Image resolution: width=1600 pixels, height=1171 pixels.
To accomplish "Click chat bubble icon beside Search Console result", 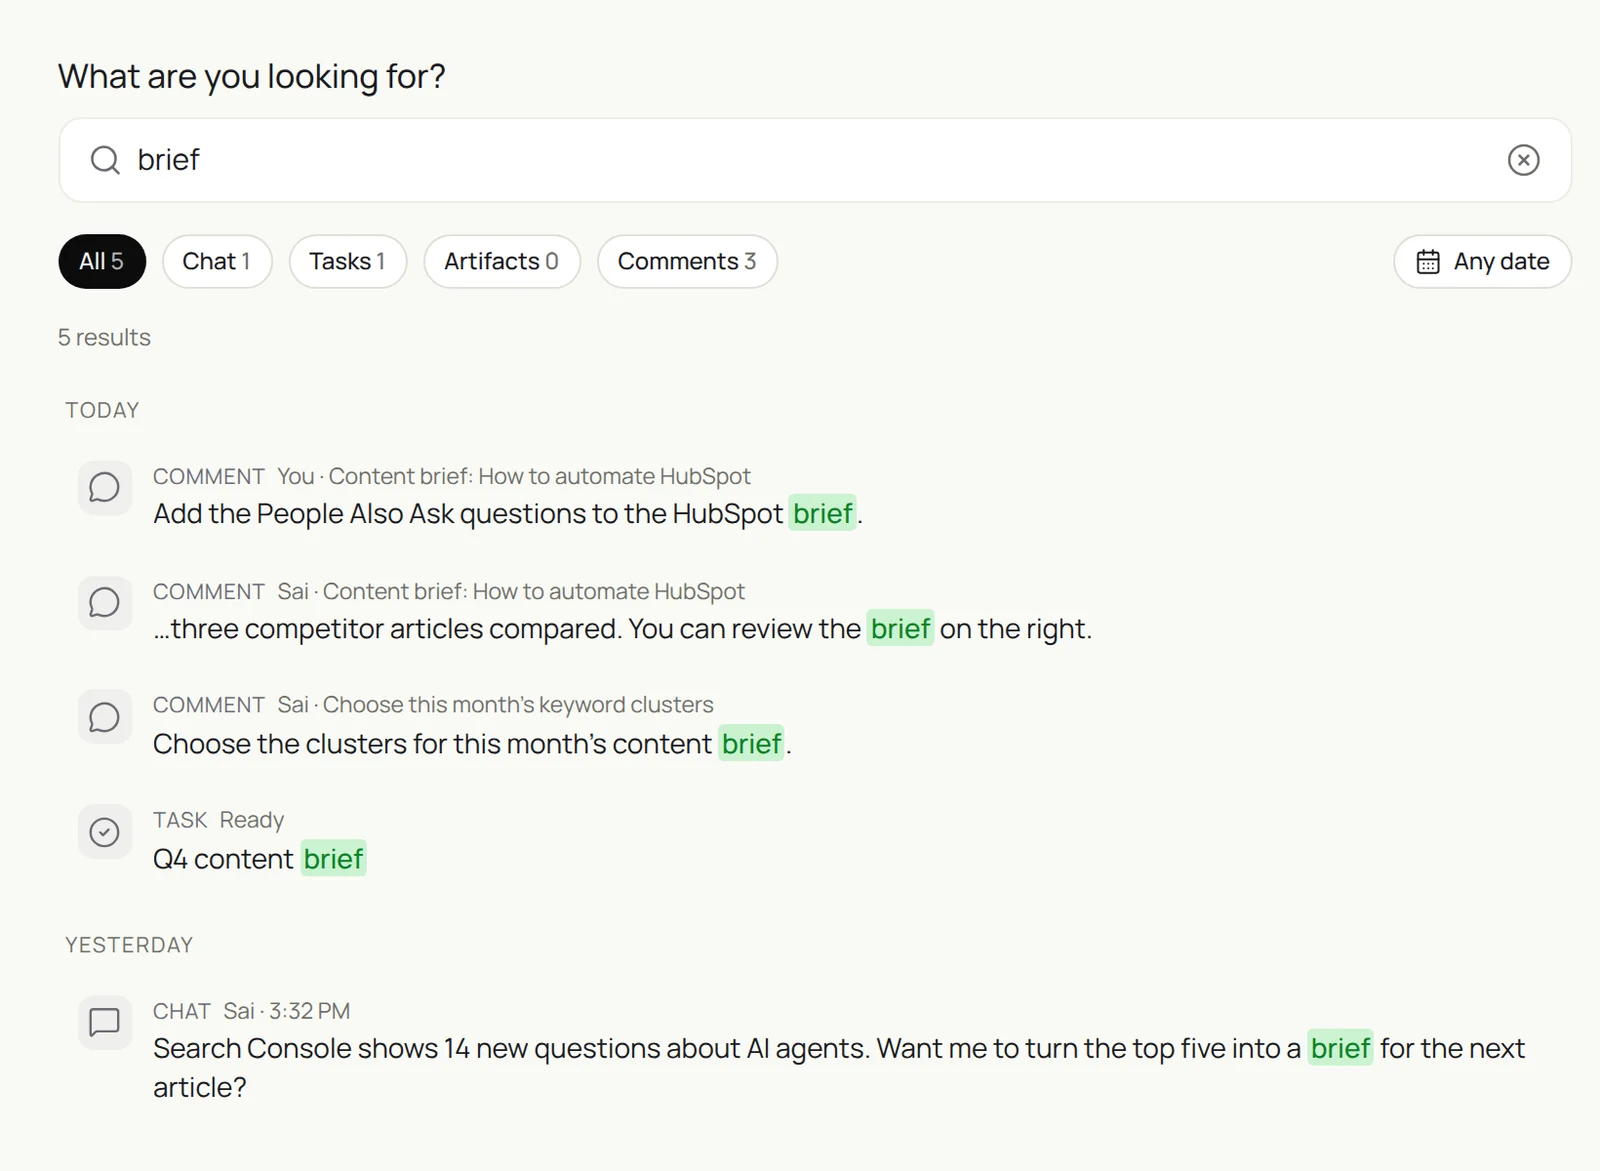I will pyautogui.click(x=105, y=1022).
